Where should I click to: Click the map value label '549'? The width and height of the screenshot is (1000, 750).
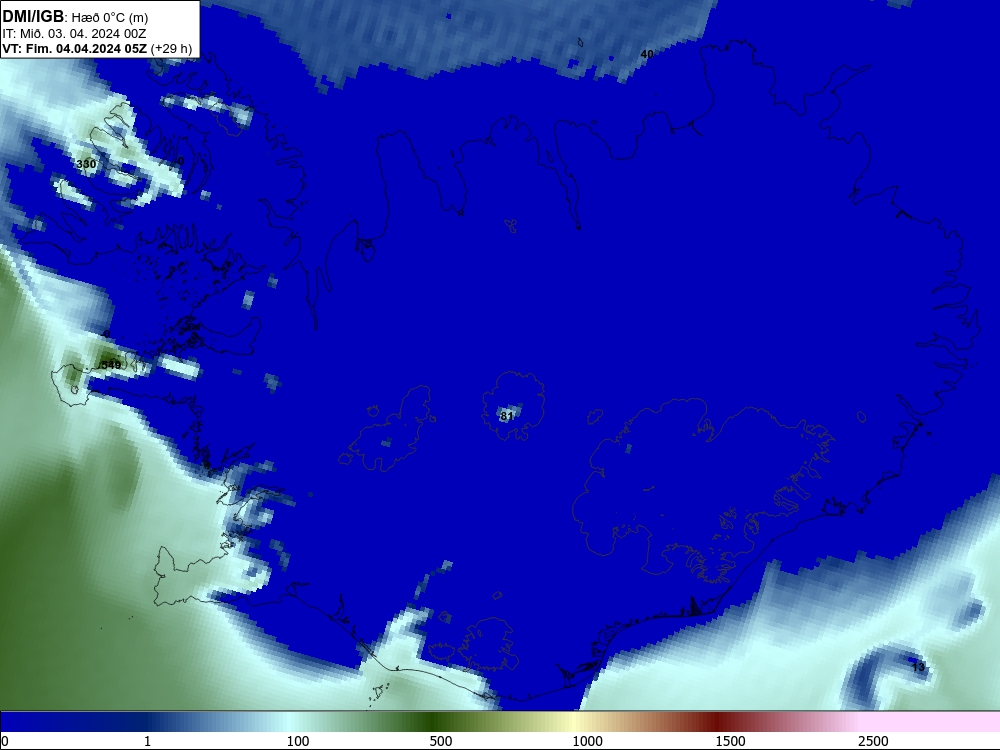coord(111,365)
